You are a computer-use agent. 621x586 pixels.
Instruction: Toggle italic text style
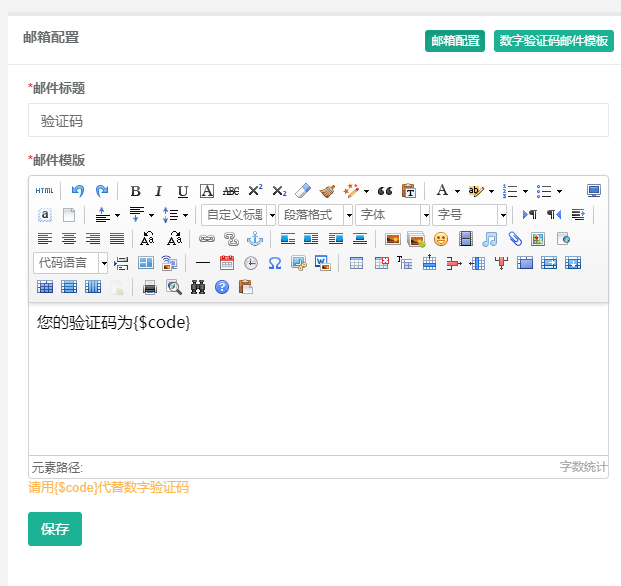[158, 191]
